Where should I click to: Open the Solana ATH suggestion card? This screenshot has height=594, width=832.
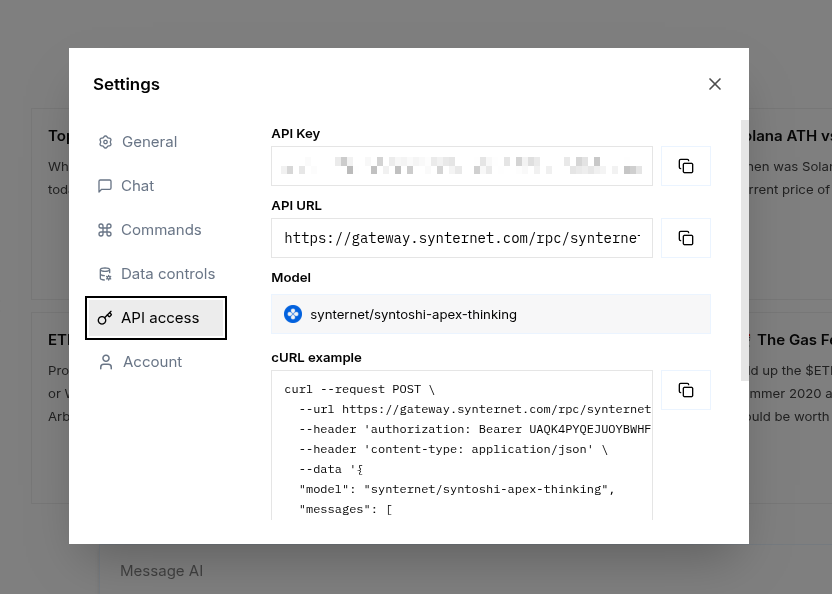[x=790, y=200]
